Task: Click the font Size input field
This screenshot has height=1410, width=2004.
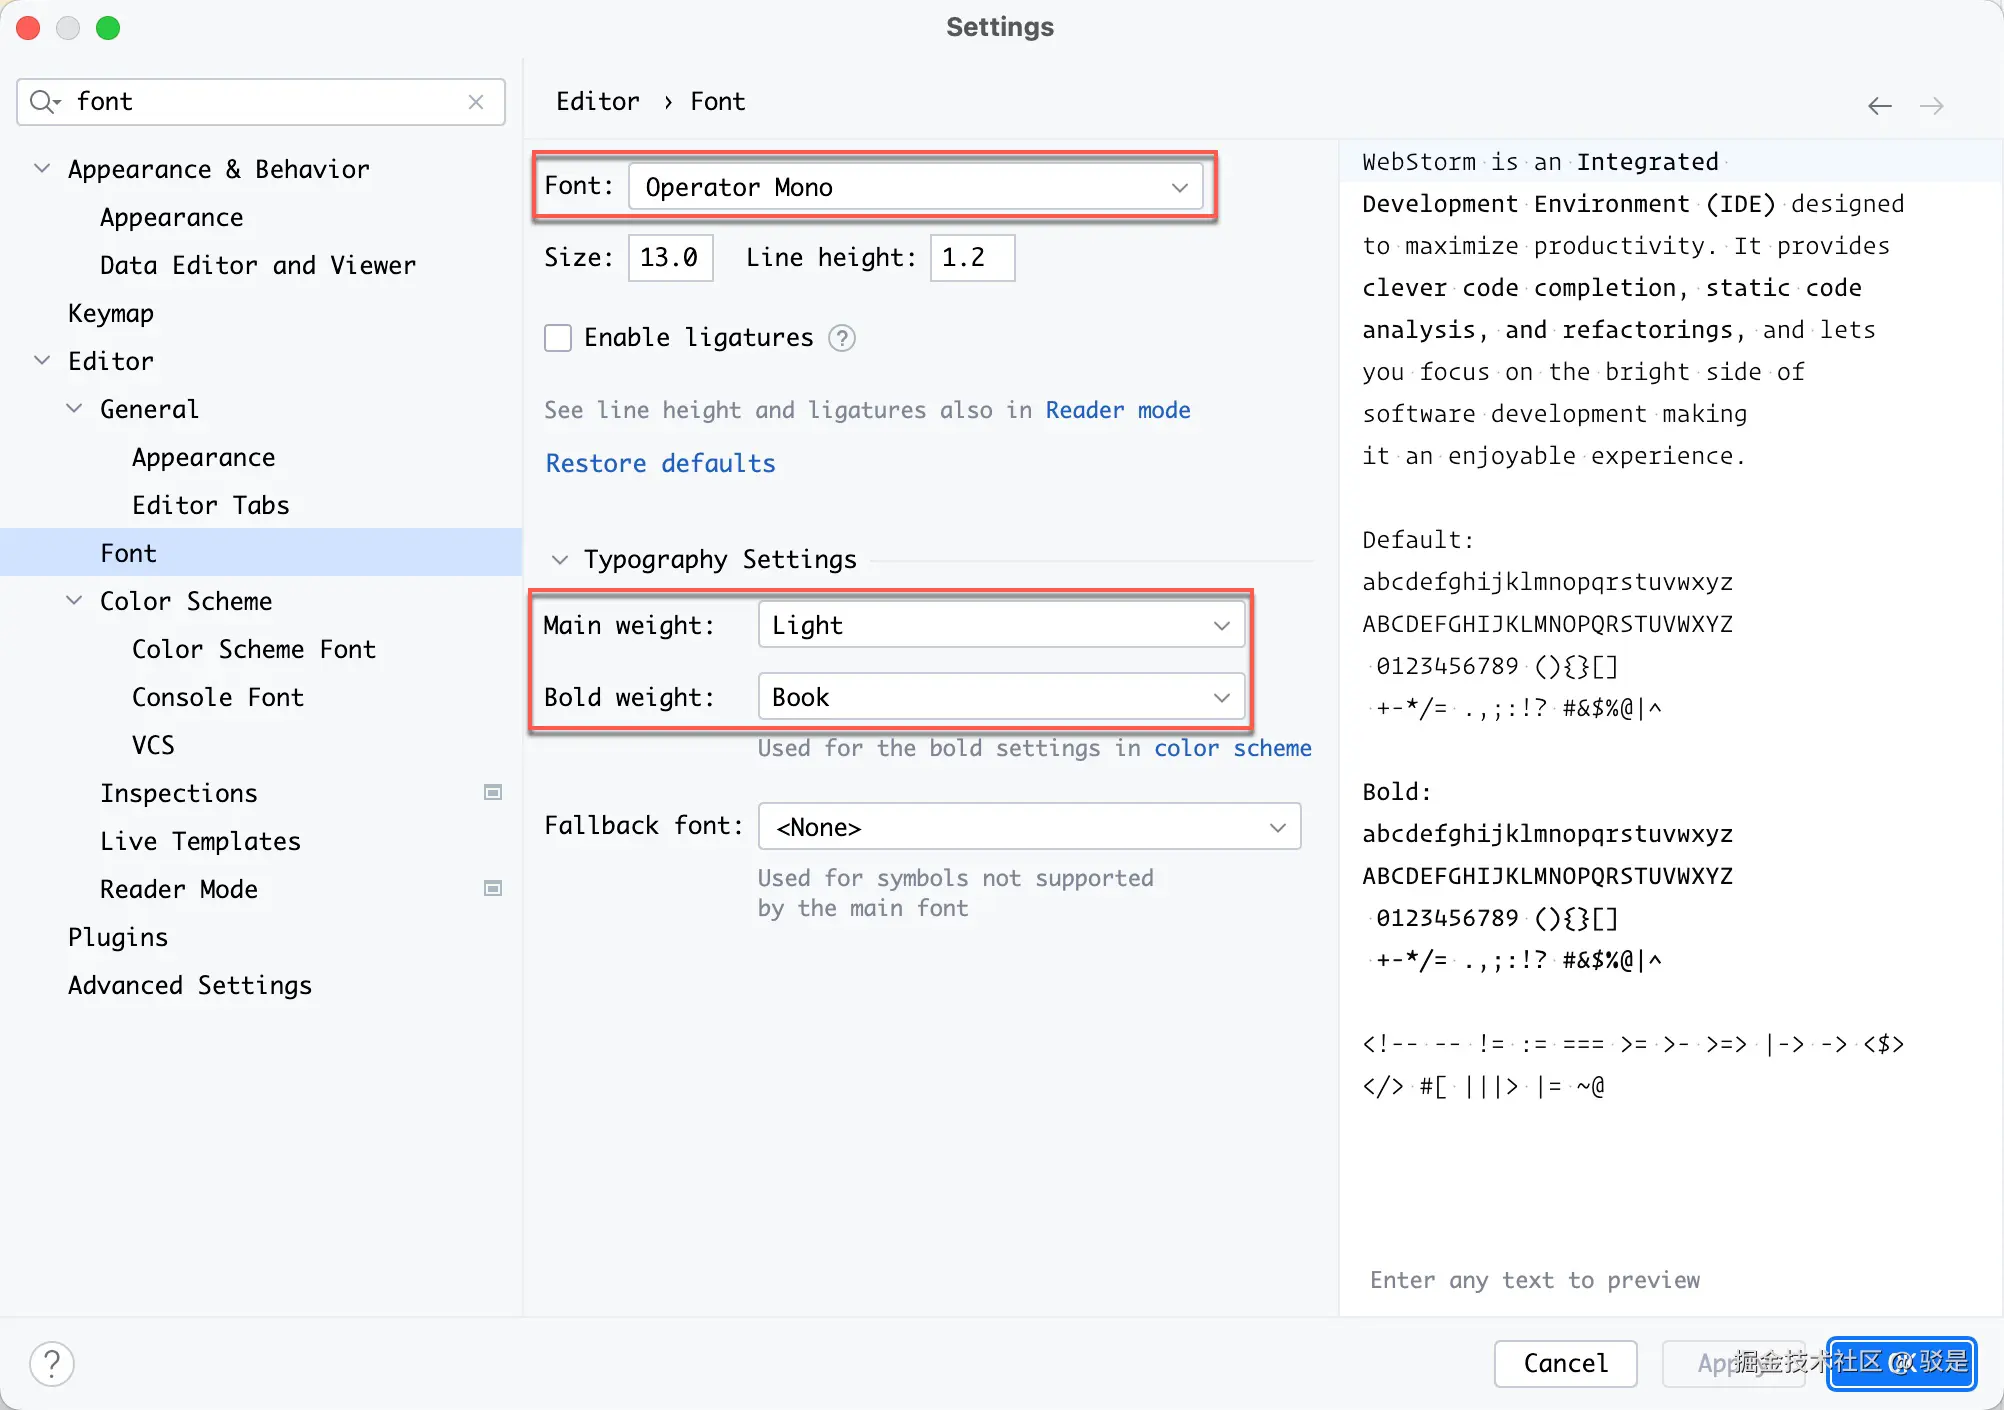Action: pos(670,258)
